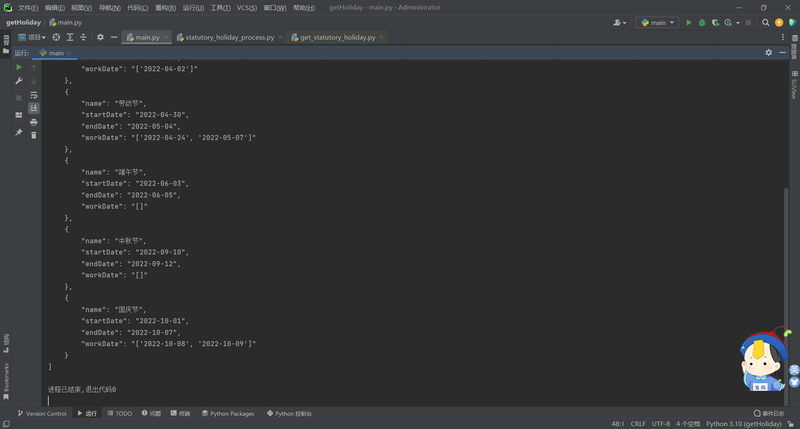Open the VCS menu
Viewport: 800px width, 429px height.
[246, 8]
